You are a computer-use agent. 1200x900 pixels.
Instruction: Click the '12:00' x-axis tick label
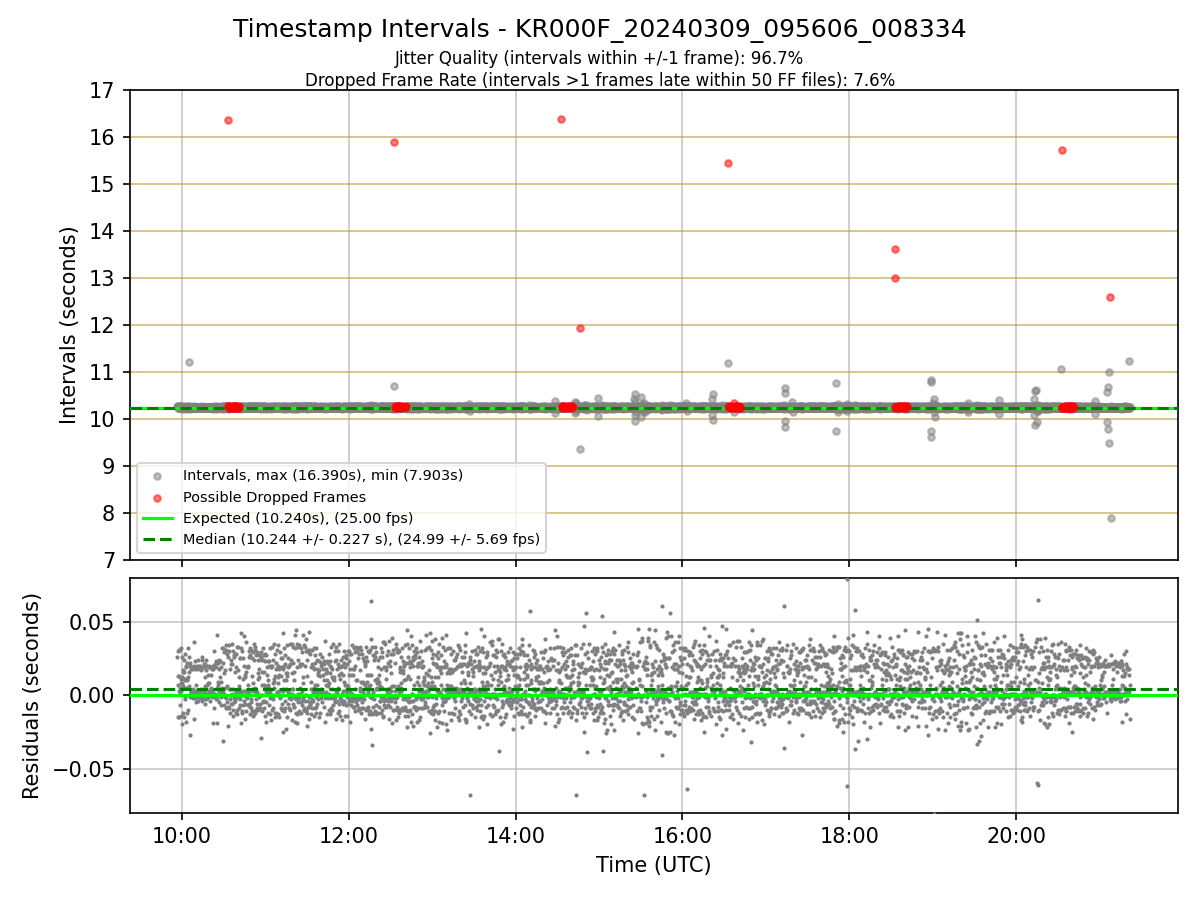click(348, 837)
